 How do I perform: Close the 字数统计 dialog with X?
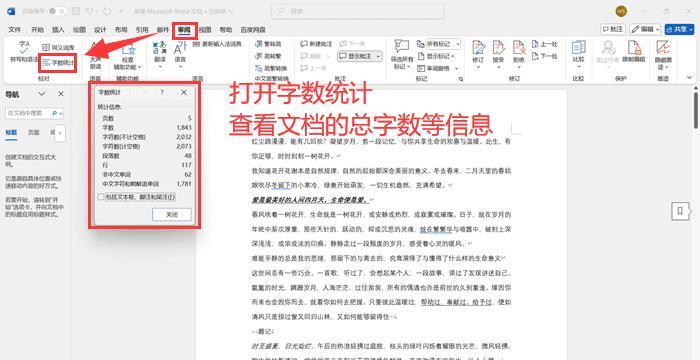pos(183,92)
